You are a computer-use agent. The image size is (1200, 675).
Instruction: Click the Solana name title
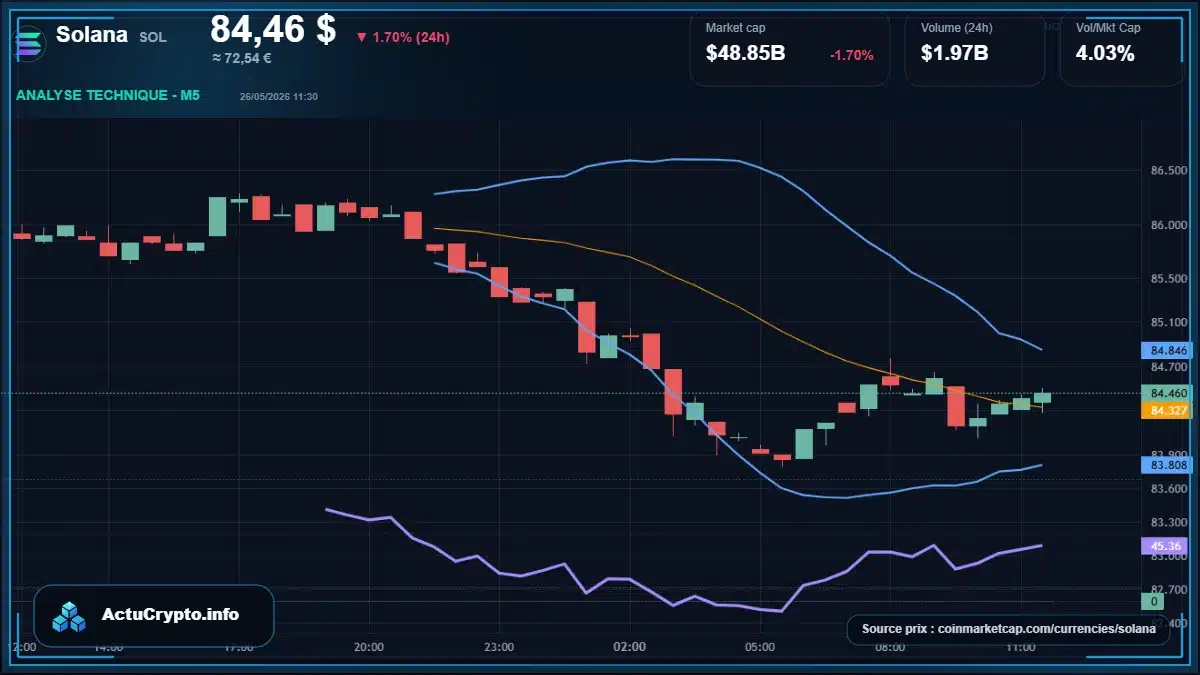pos(92,35)
